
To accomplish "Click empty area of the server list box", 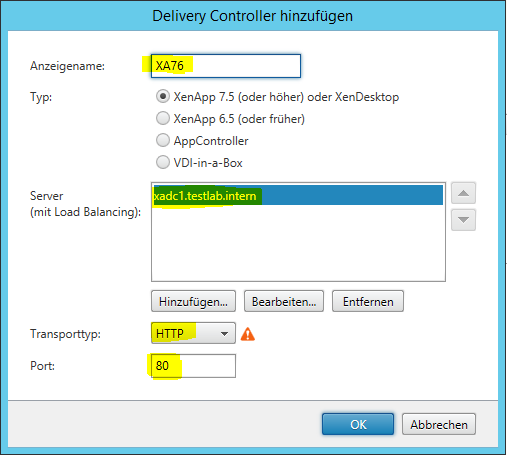I will 298,243.
